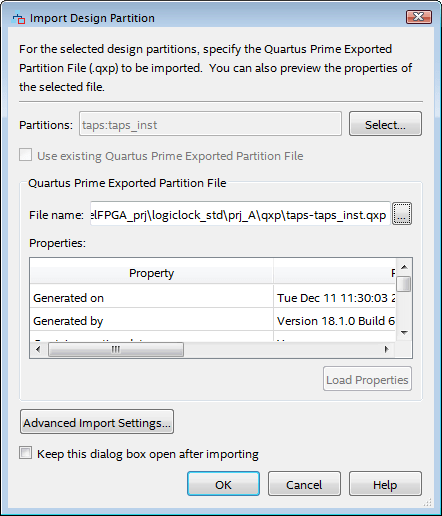Click the Cancel button
442x516 pixels.
(x=304, y=484)
